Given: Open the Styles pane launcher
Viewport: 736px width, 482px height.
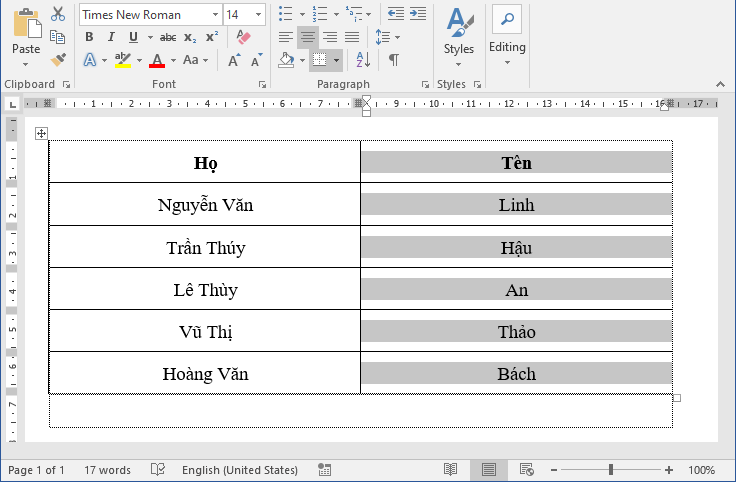Looking at the screenshot, I should pos(477,84).
